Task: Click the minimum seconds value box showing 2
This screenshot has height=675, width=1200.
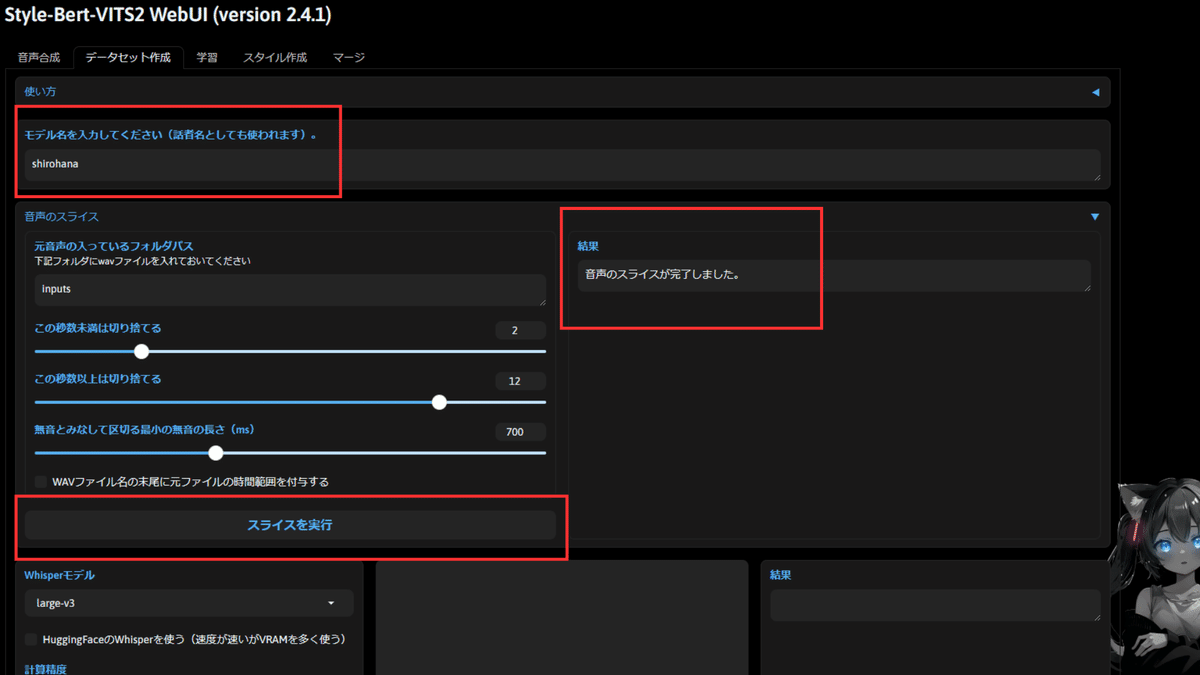Action: click(520, 330)
